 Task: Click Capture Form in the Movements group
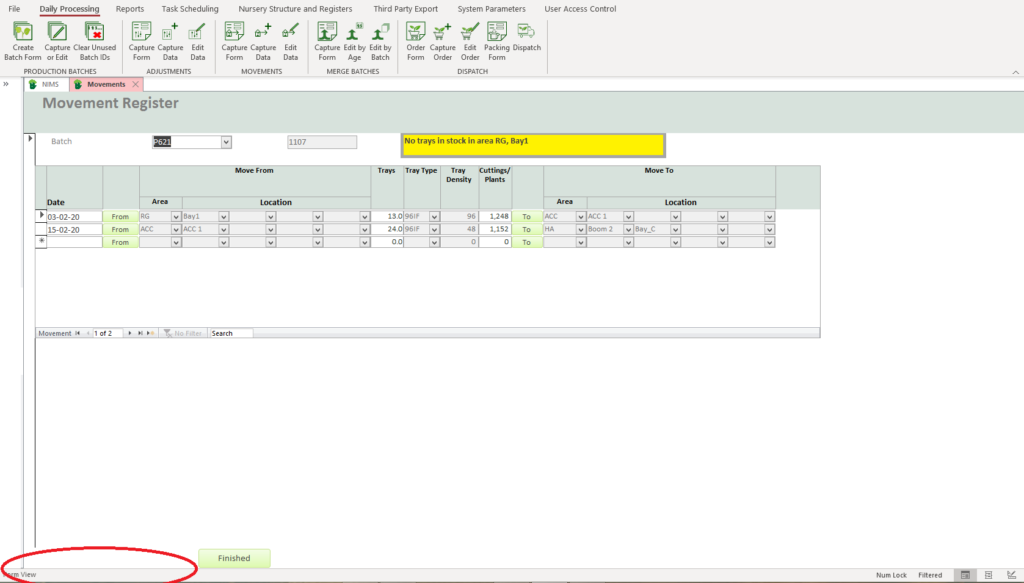(234, 40)
